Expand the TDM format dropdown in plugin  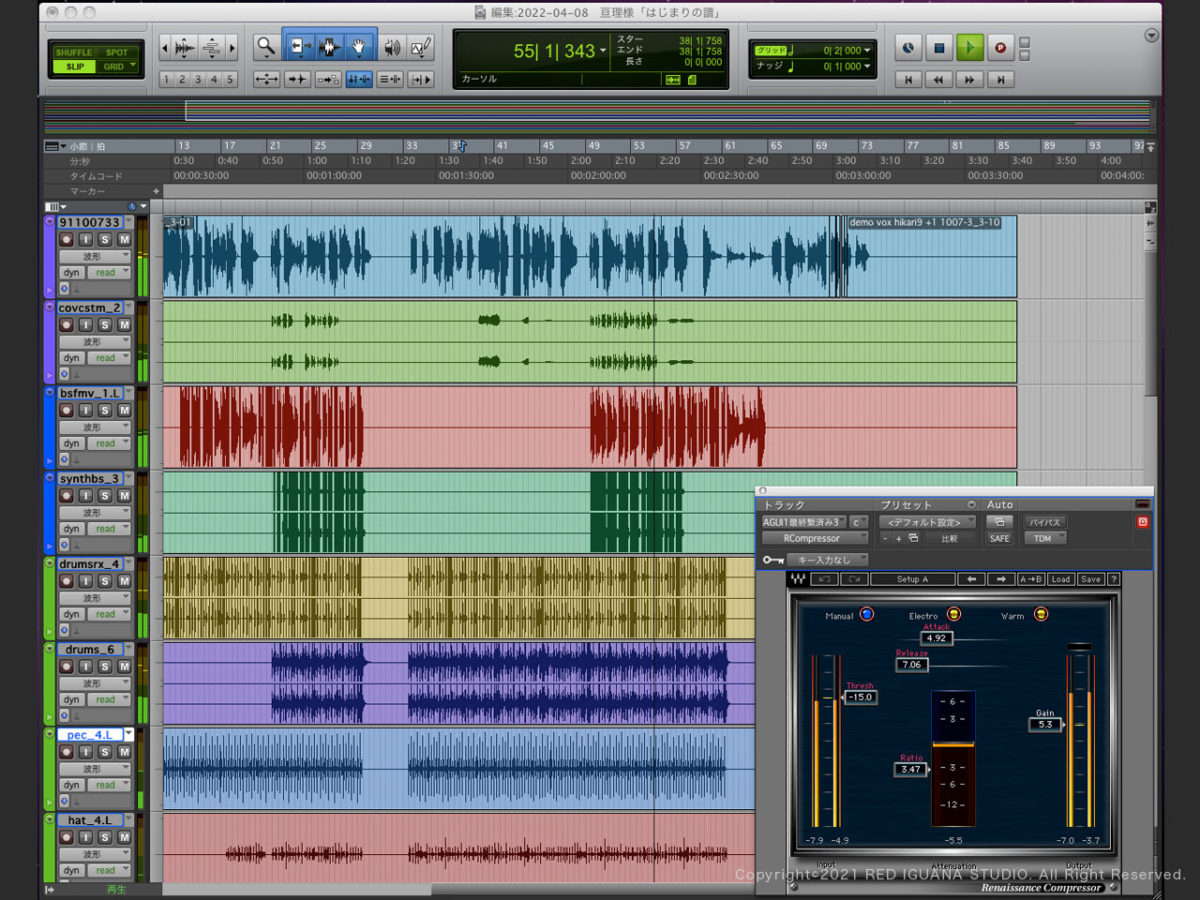1044,538
